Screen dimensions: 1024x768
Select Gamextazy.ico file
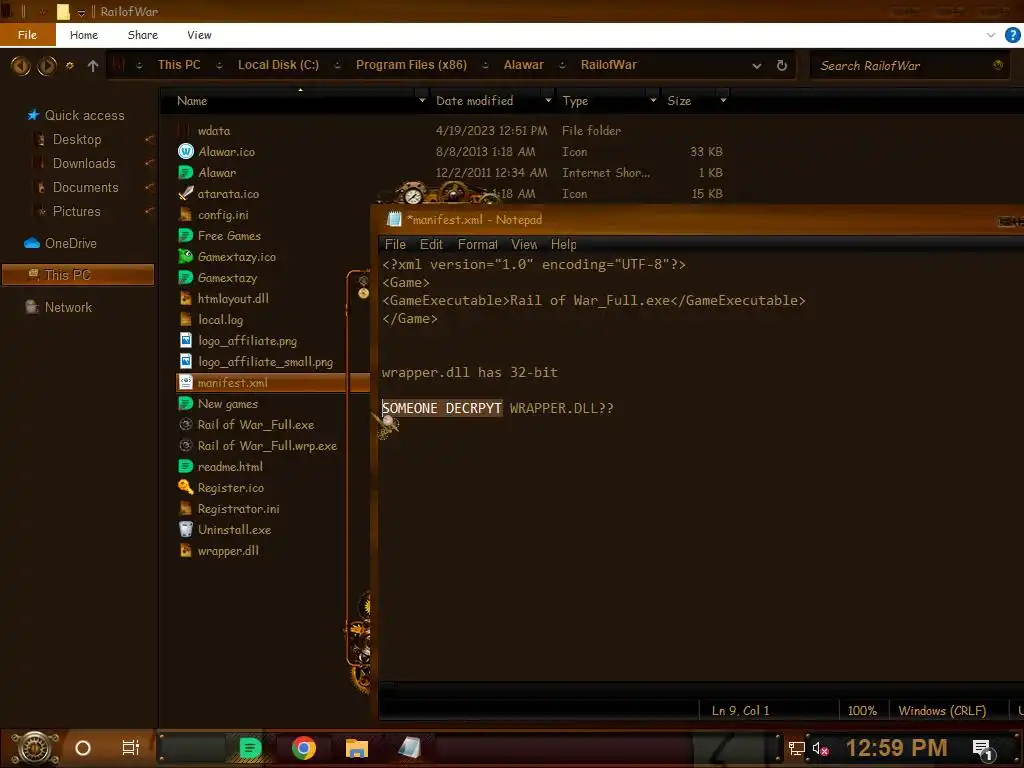pyautogui.click(x=236, y=257)
